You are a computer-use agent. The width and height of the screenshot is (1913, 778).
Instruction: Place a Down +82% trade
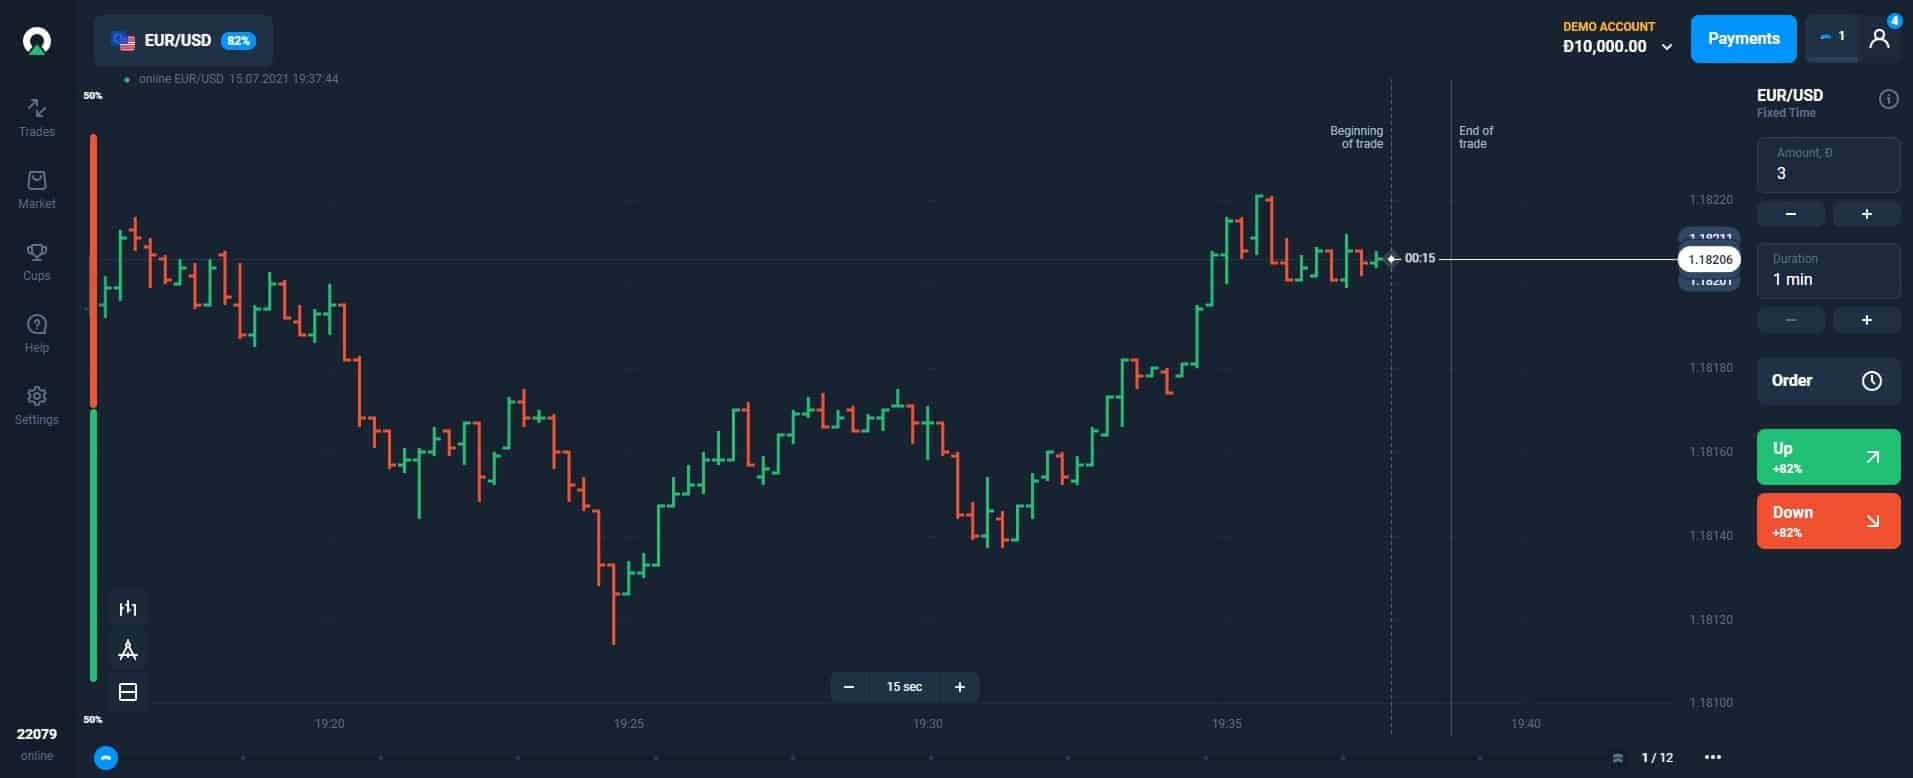point(1828,521)
